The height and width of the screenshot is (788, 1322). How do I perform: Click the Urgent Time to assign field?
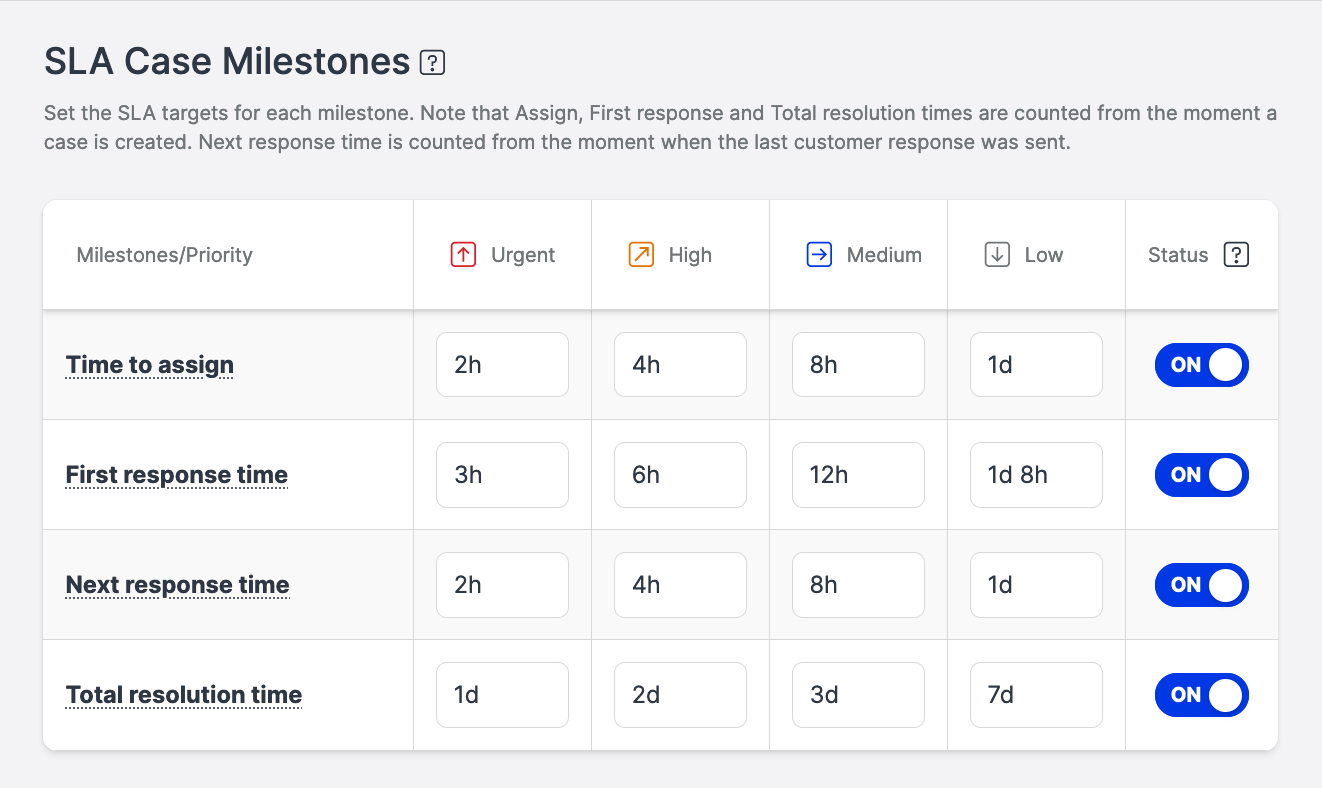502,365
